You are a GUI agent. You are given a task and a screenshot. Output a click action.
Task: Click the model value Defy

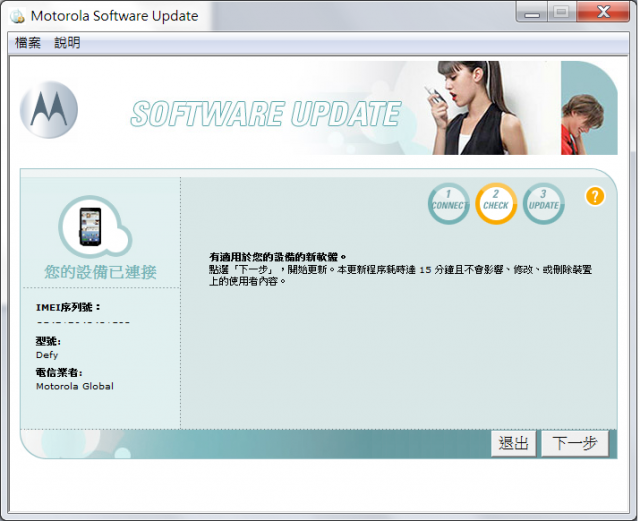(x=47, y=355)
